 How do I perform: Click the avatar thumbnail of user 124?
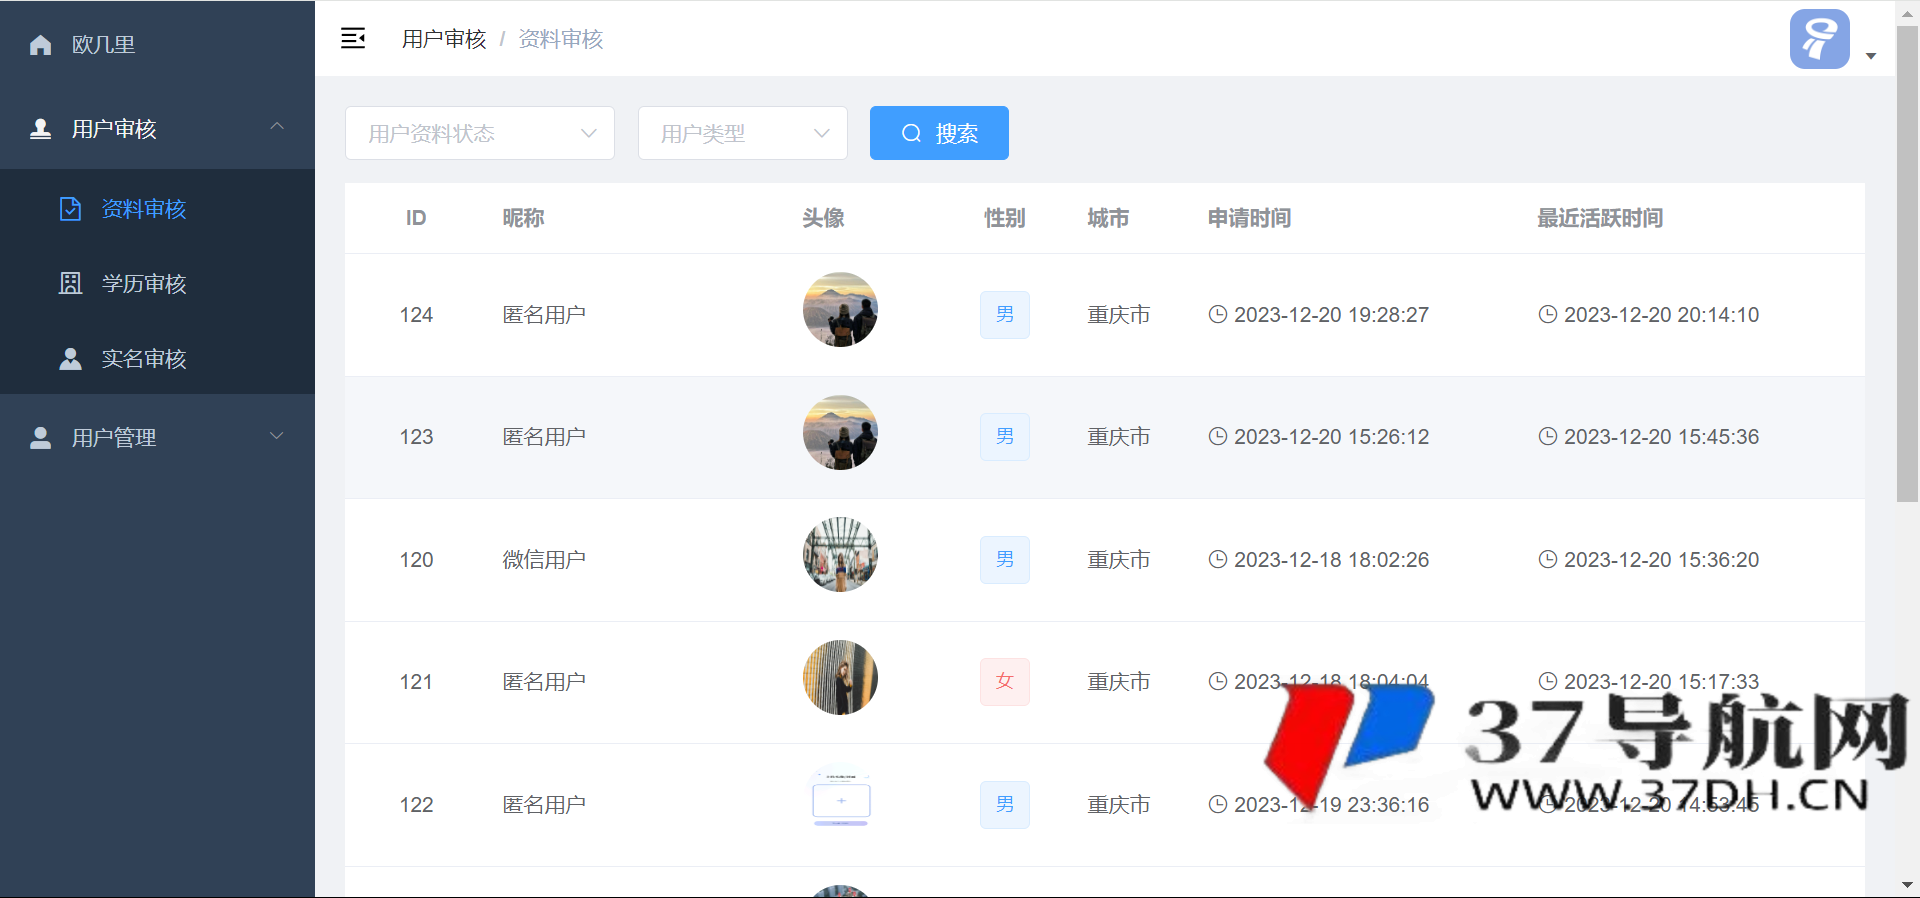click(840, 310)
